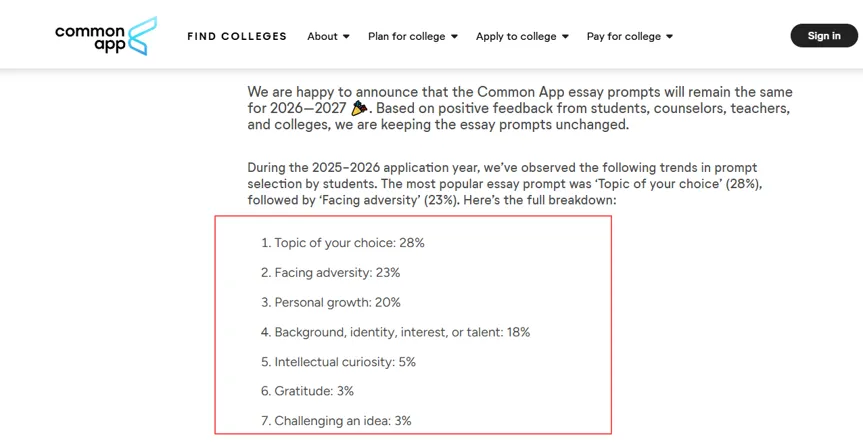
Task: Open the FIND COLLEGES page
Action: [237, 36]
